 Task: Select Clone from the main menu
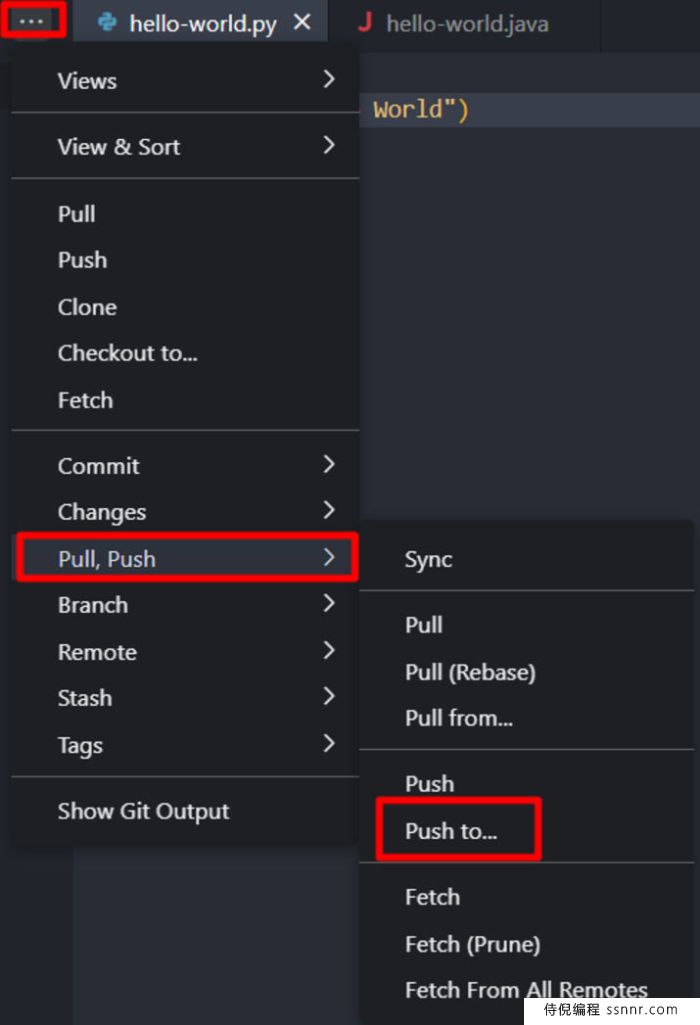pyautogui.click(x=186, y=307)
